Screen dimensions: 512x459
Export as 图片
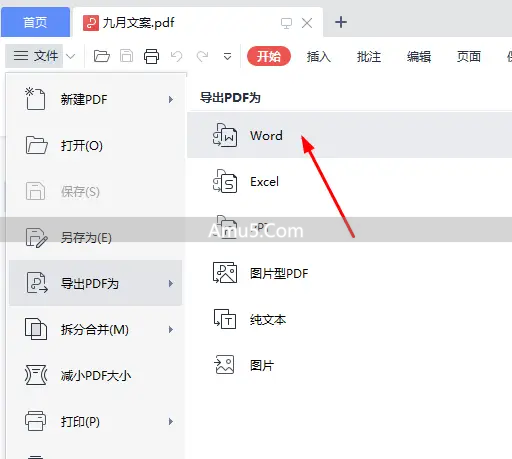349,365
